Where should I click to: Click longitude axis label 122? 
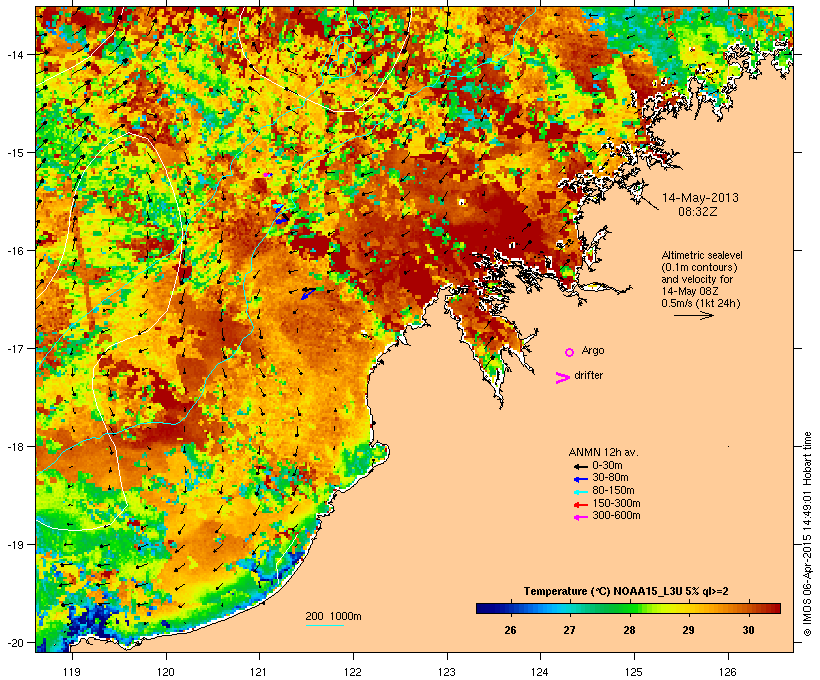pyautogui.click(x=353, y=672)
